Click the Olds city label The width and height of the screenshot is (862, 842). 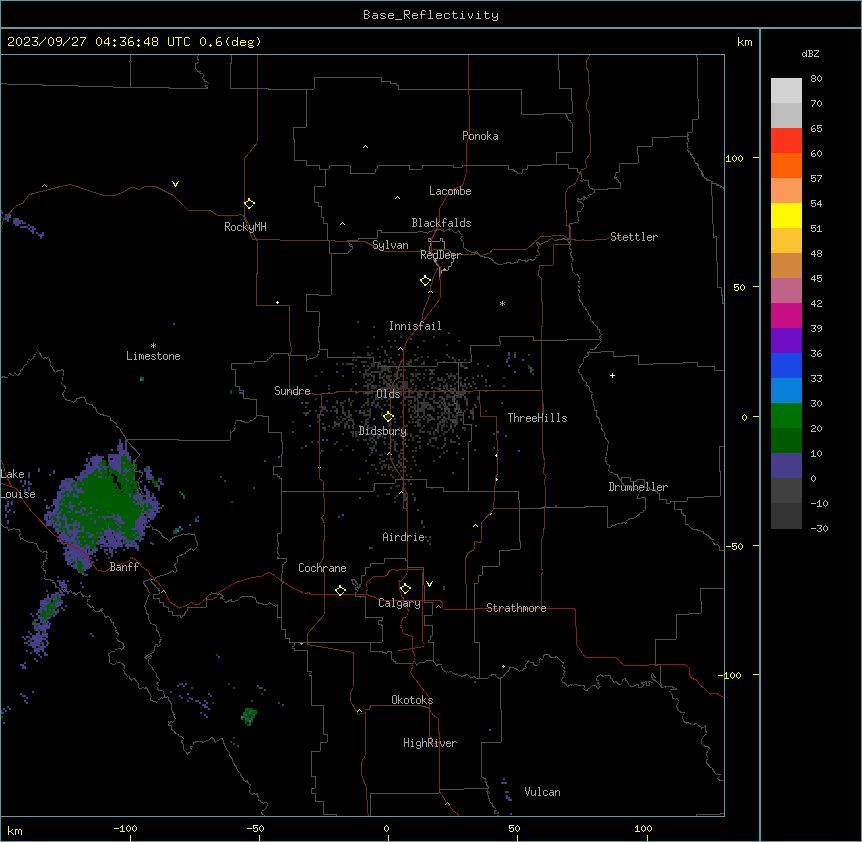tap(388, 394)
